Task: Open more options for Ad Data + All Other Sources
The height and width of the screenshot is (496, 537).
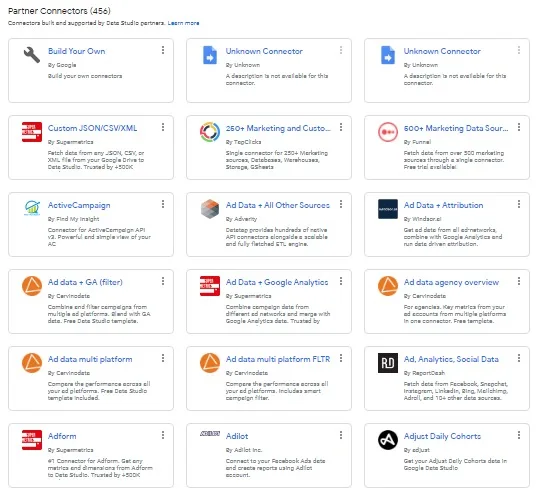Action: [341, 204]
